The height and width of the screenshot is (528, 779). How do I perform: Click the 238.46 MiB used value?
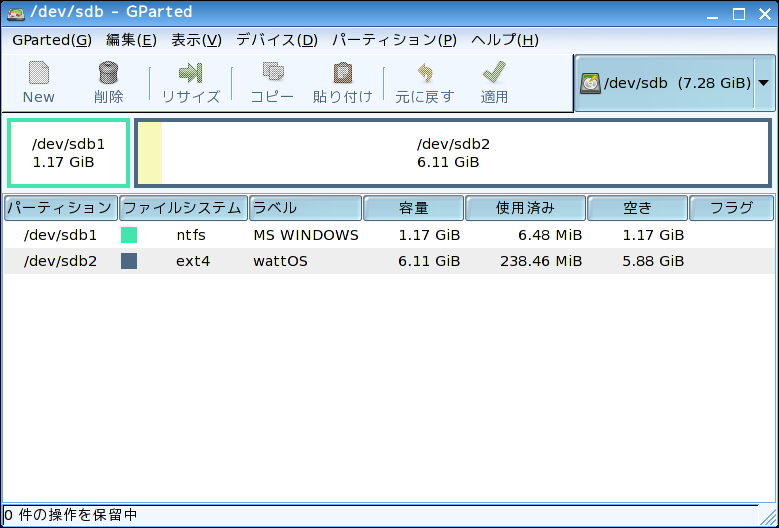coord(541,261)
